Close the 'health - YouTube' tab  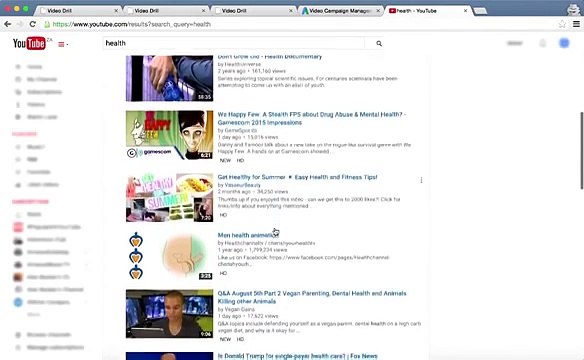pyautogui.click(x=465, y=11)
